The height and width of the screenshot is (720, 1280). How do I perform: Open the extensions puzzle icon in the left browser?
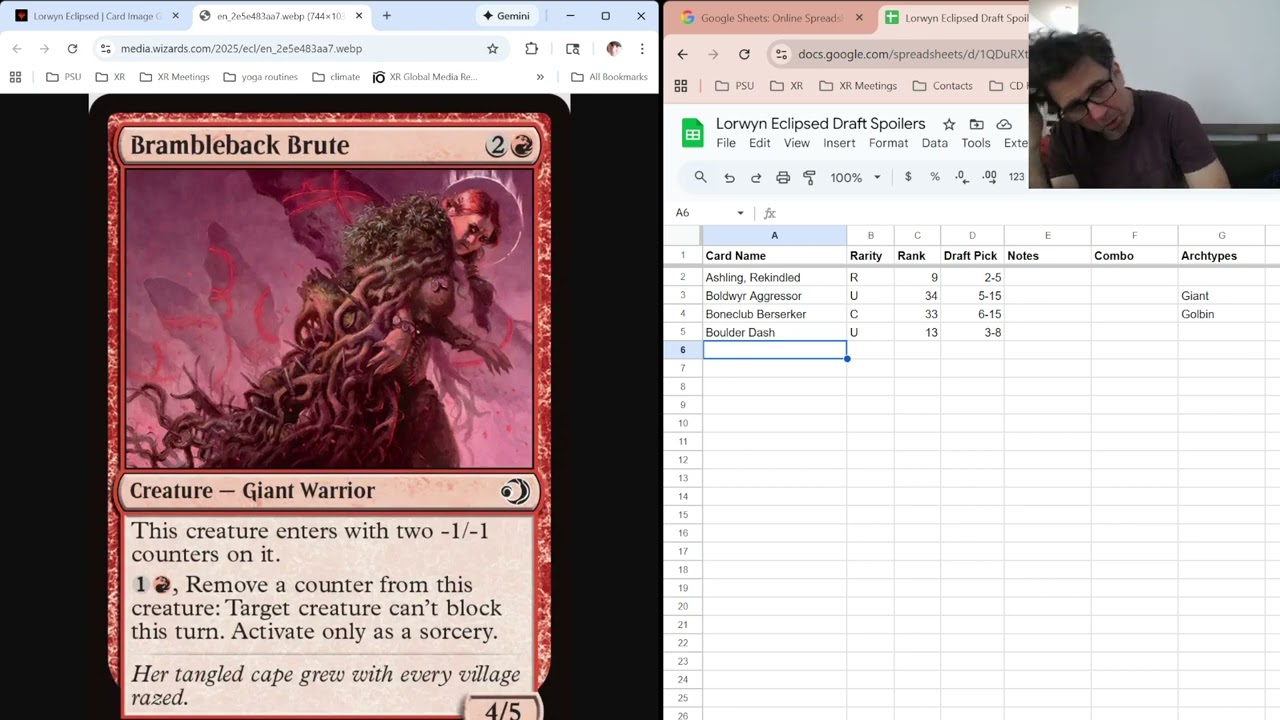point(531,48)
